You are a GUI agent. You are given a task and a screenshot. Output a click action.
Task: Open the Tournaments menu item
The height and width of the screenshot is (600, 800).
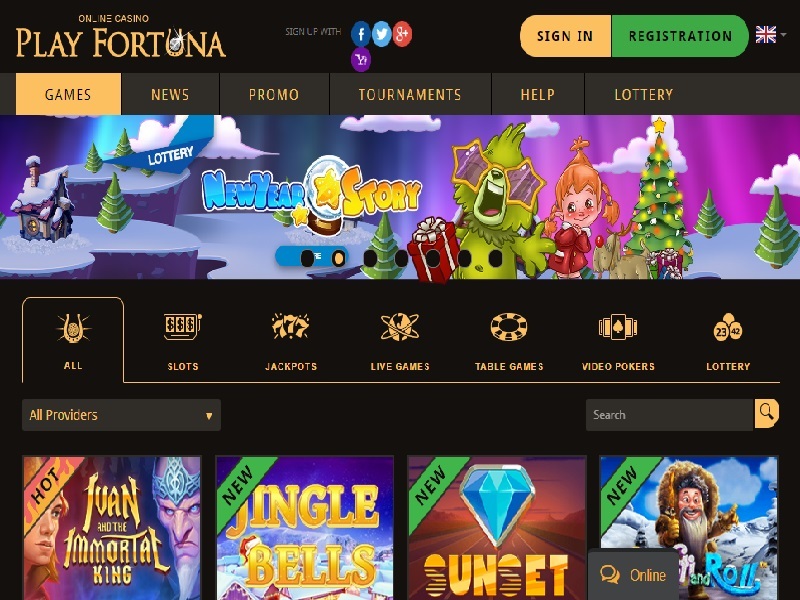pyautogui.click(x=410, y=94)
